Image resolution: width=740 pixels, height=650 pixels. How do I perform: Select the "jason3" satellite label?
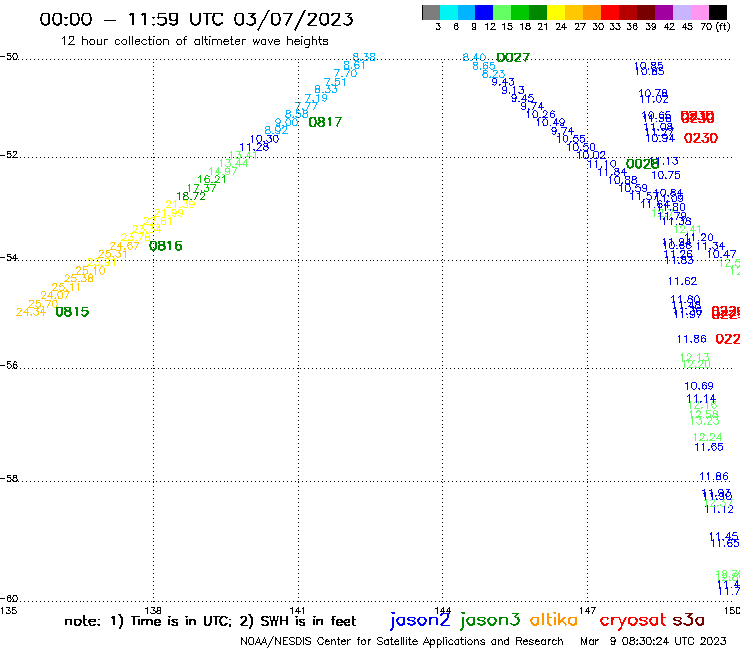point(490,620)
